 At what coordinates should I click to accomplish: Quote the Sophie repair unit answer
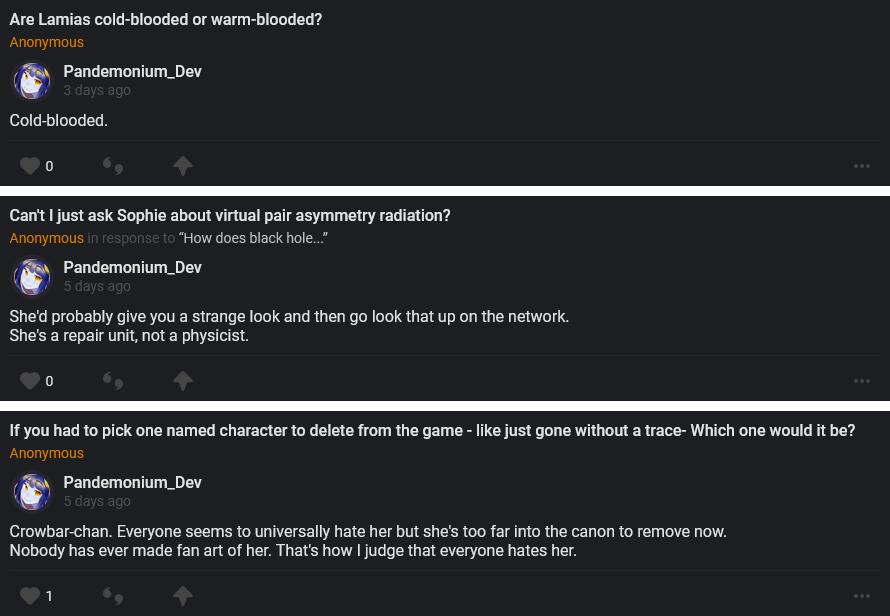click(113, 381)
